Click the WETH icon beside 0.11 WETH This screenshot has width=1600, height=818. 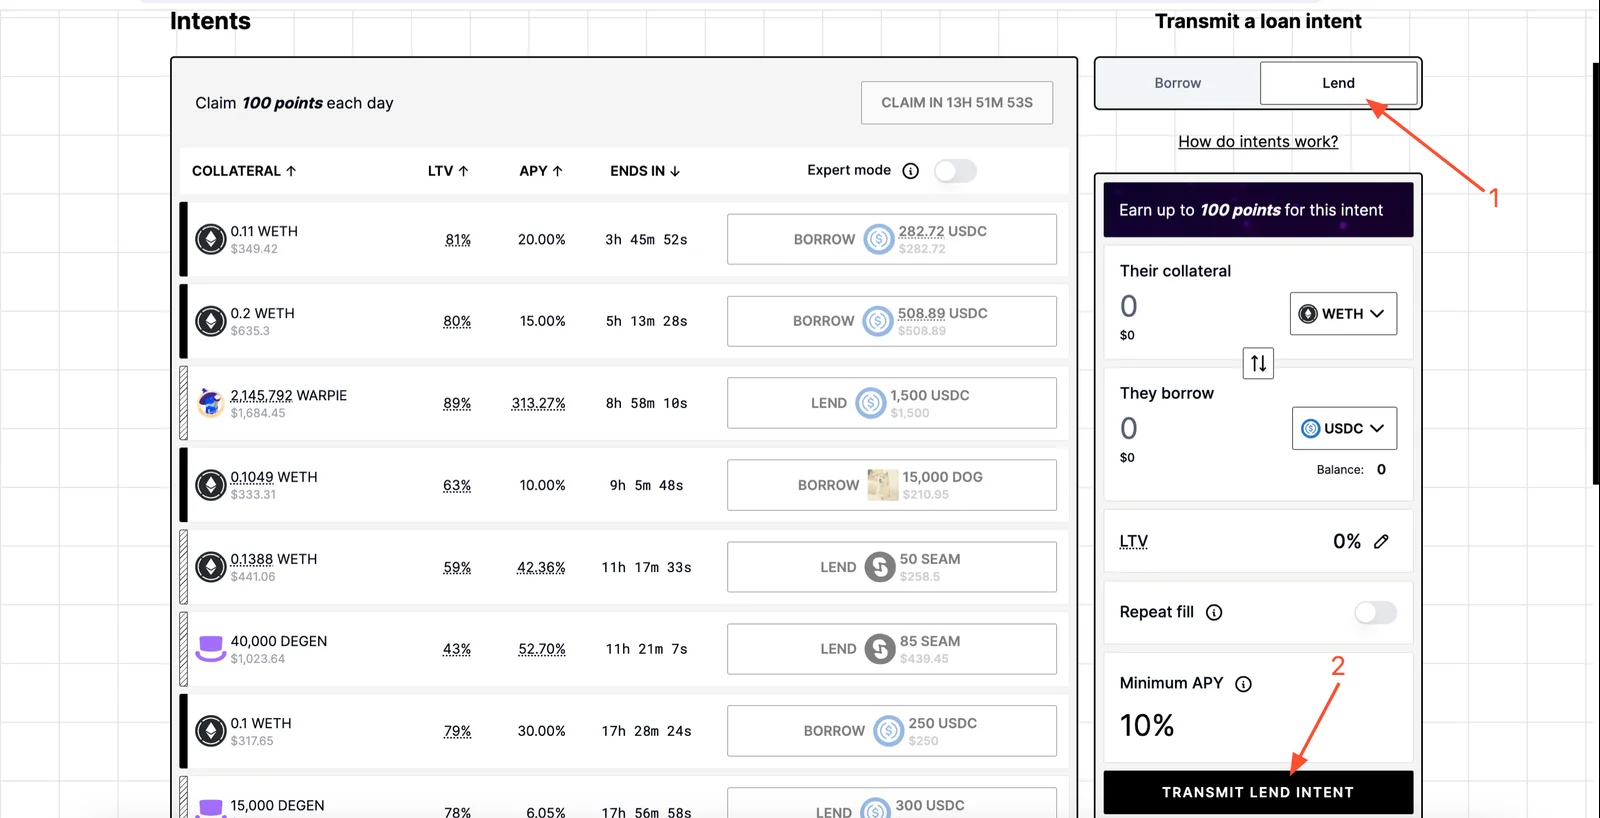(210, 239)
